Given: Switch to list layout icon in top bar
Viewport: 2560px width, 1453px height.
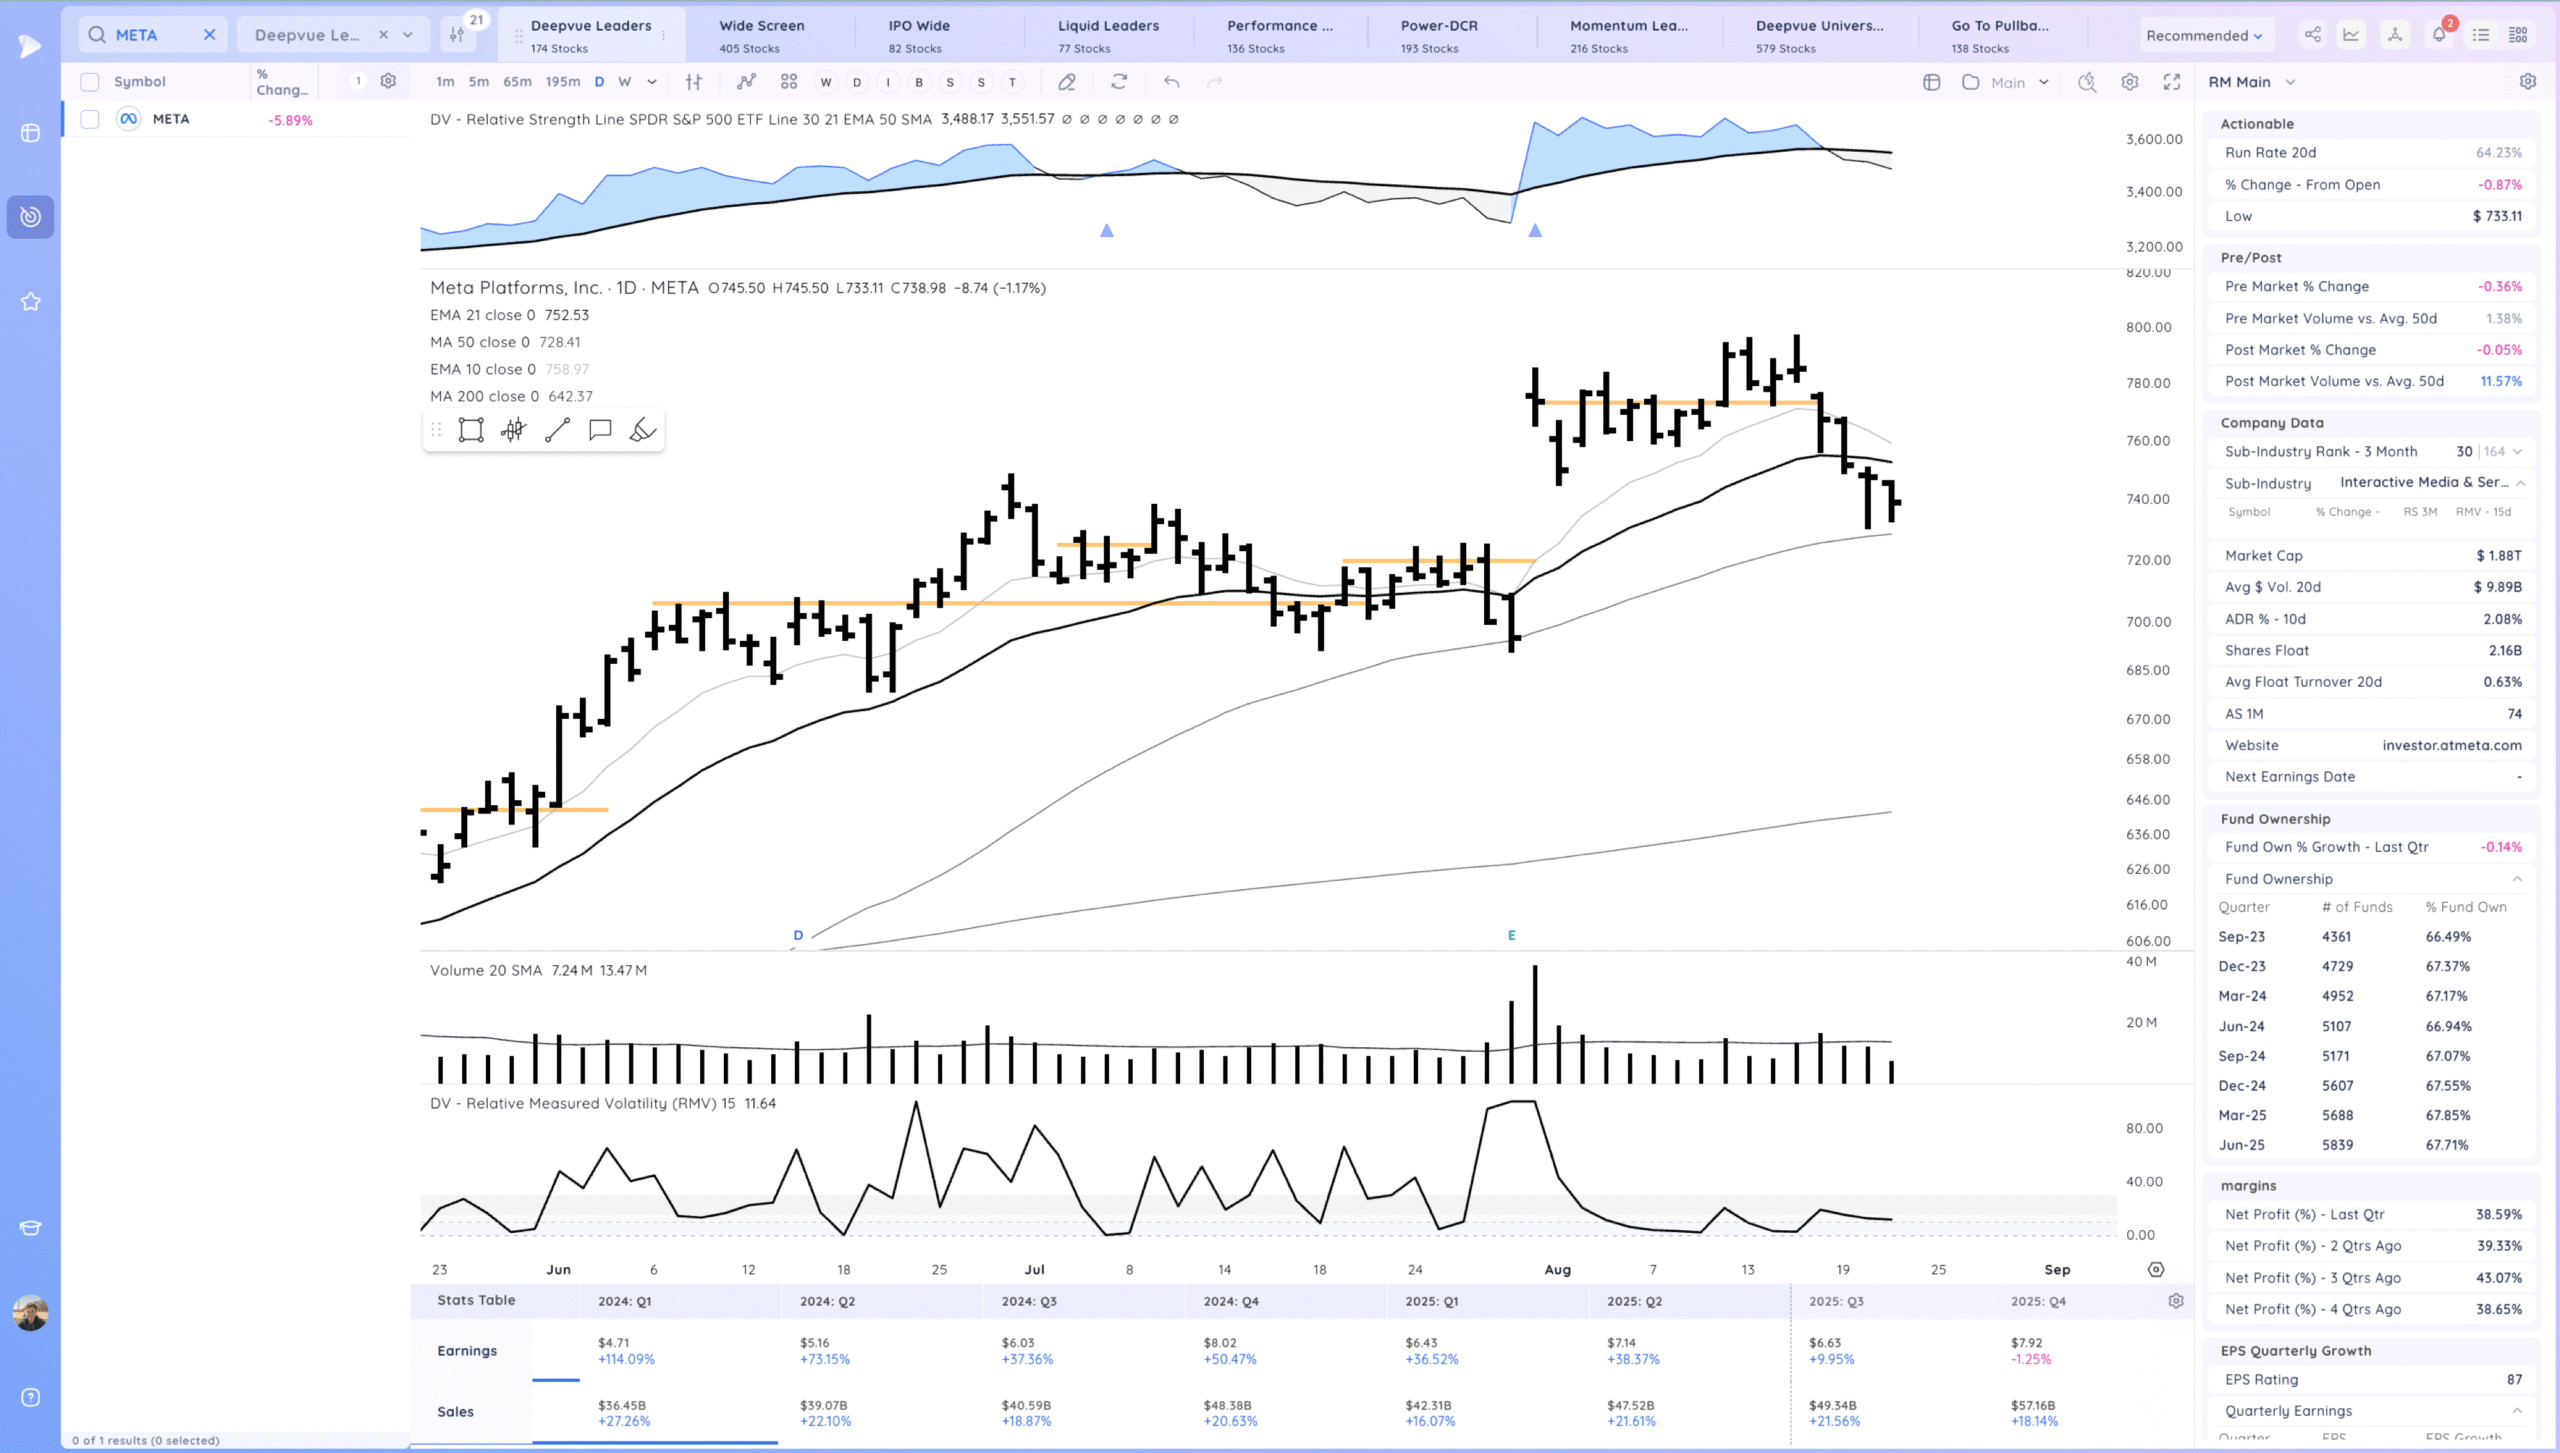Looking at the screenshot, I should (2481, 35).
